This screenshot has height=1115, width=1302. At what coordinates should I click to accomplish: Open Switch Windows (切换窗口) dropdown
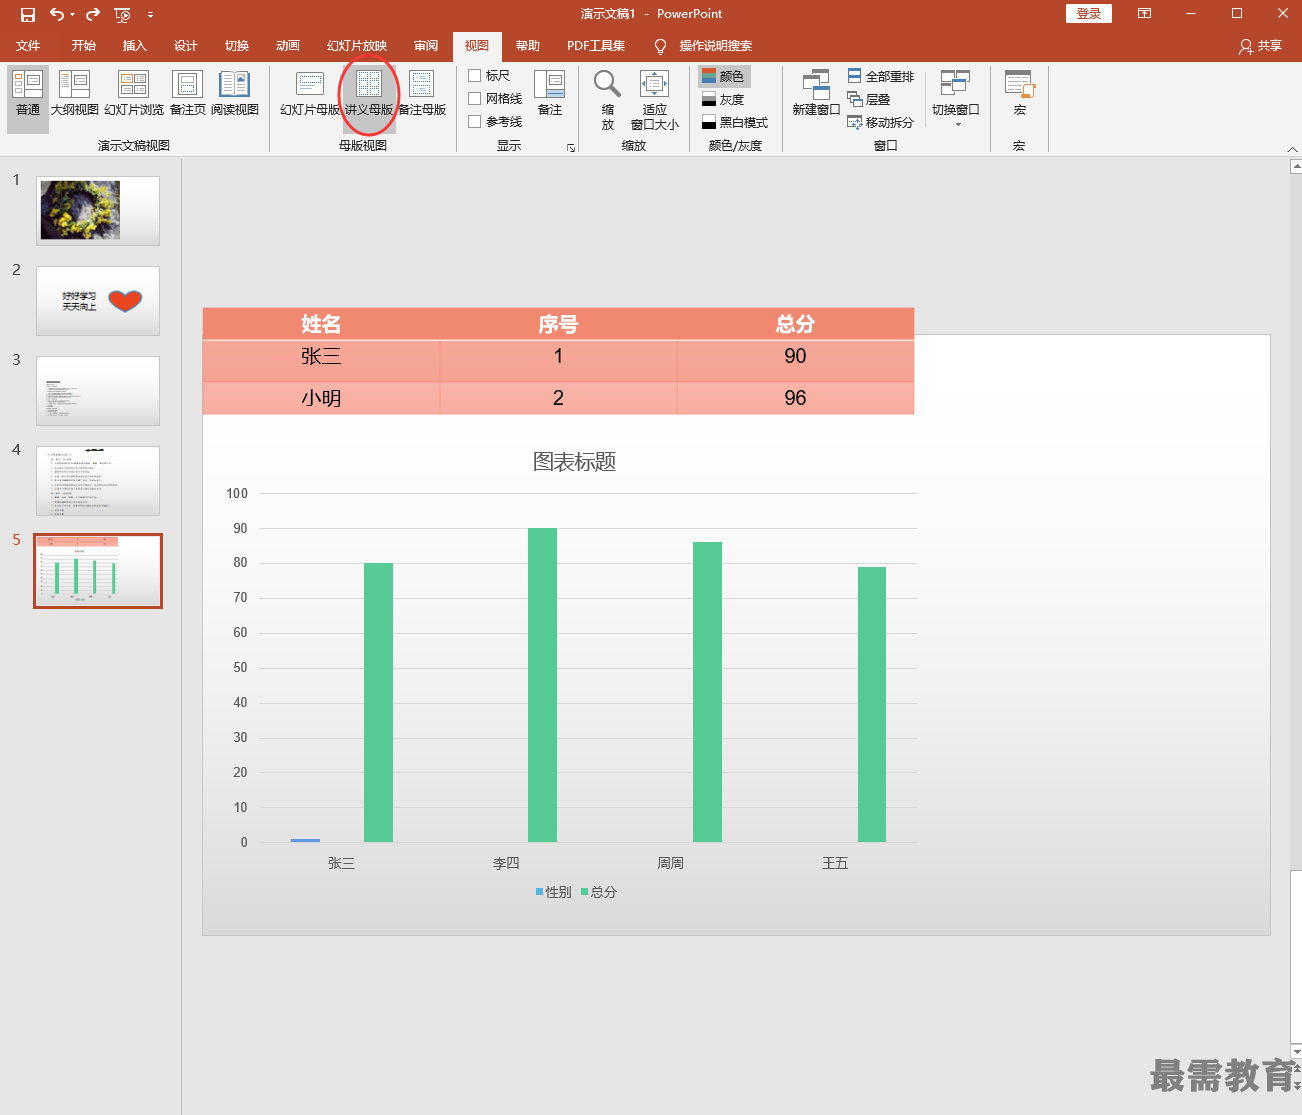click(x=956, y=98)
